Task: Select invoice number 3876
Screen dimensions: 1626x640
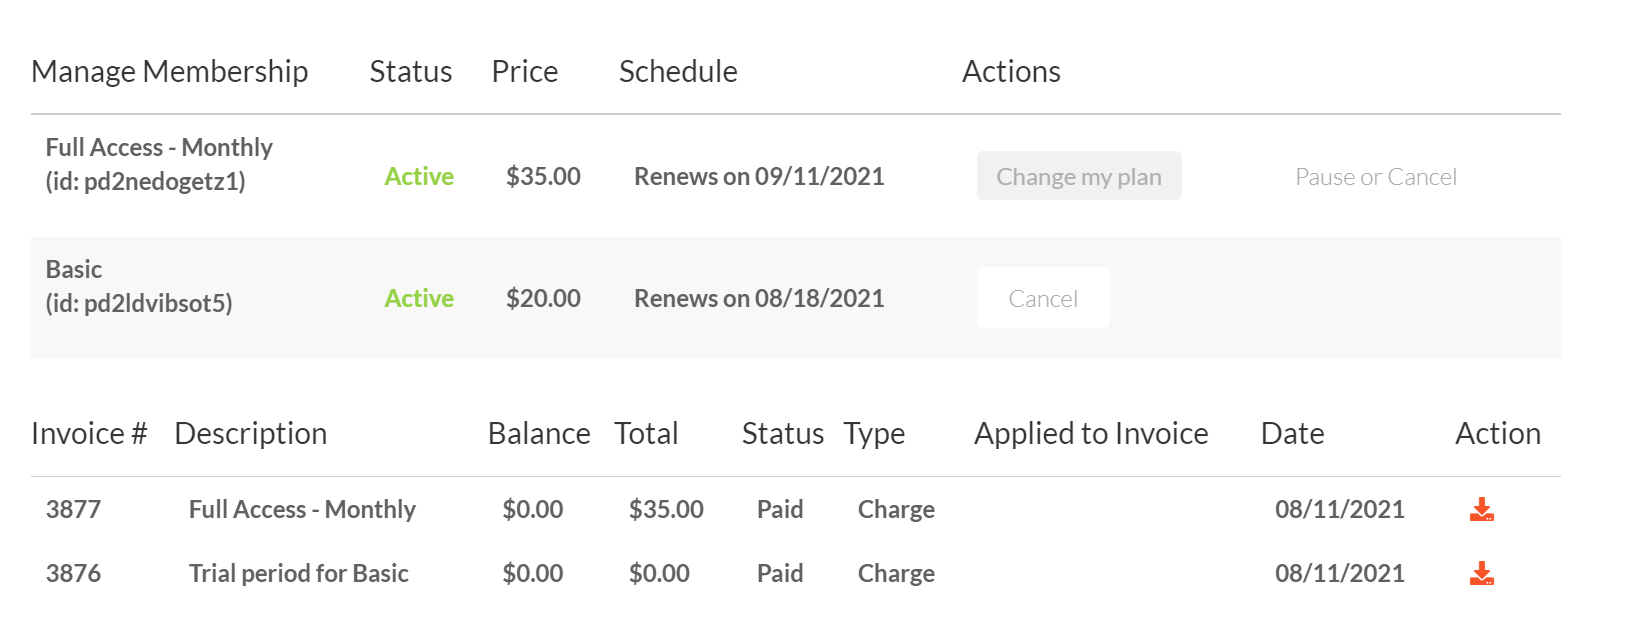Action: (73, 574)
